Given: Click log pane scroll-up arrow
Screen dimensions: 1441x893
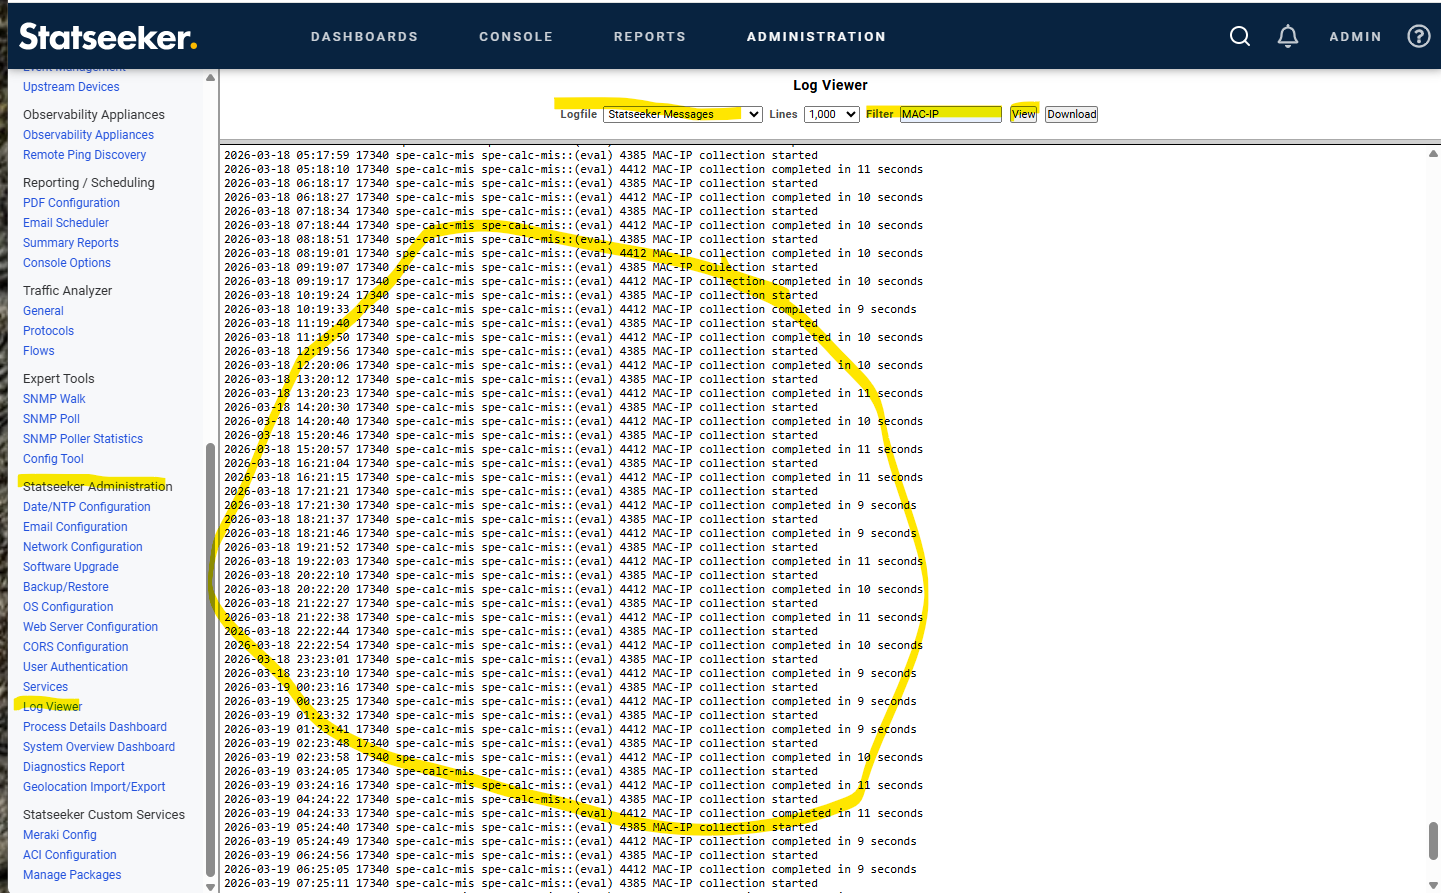Looking at the screenshot, I should tap(1433, 154).
